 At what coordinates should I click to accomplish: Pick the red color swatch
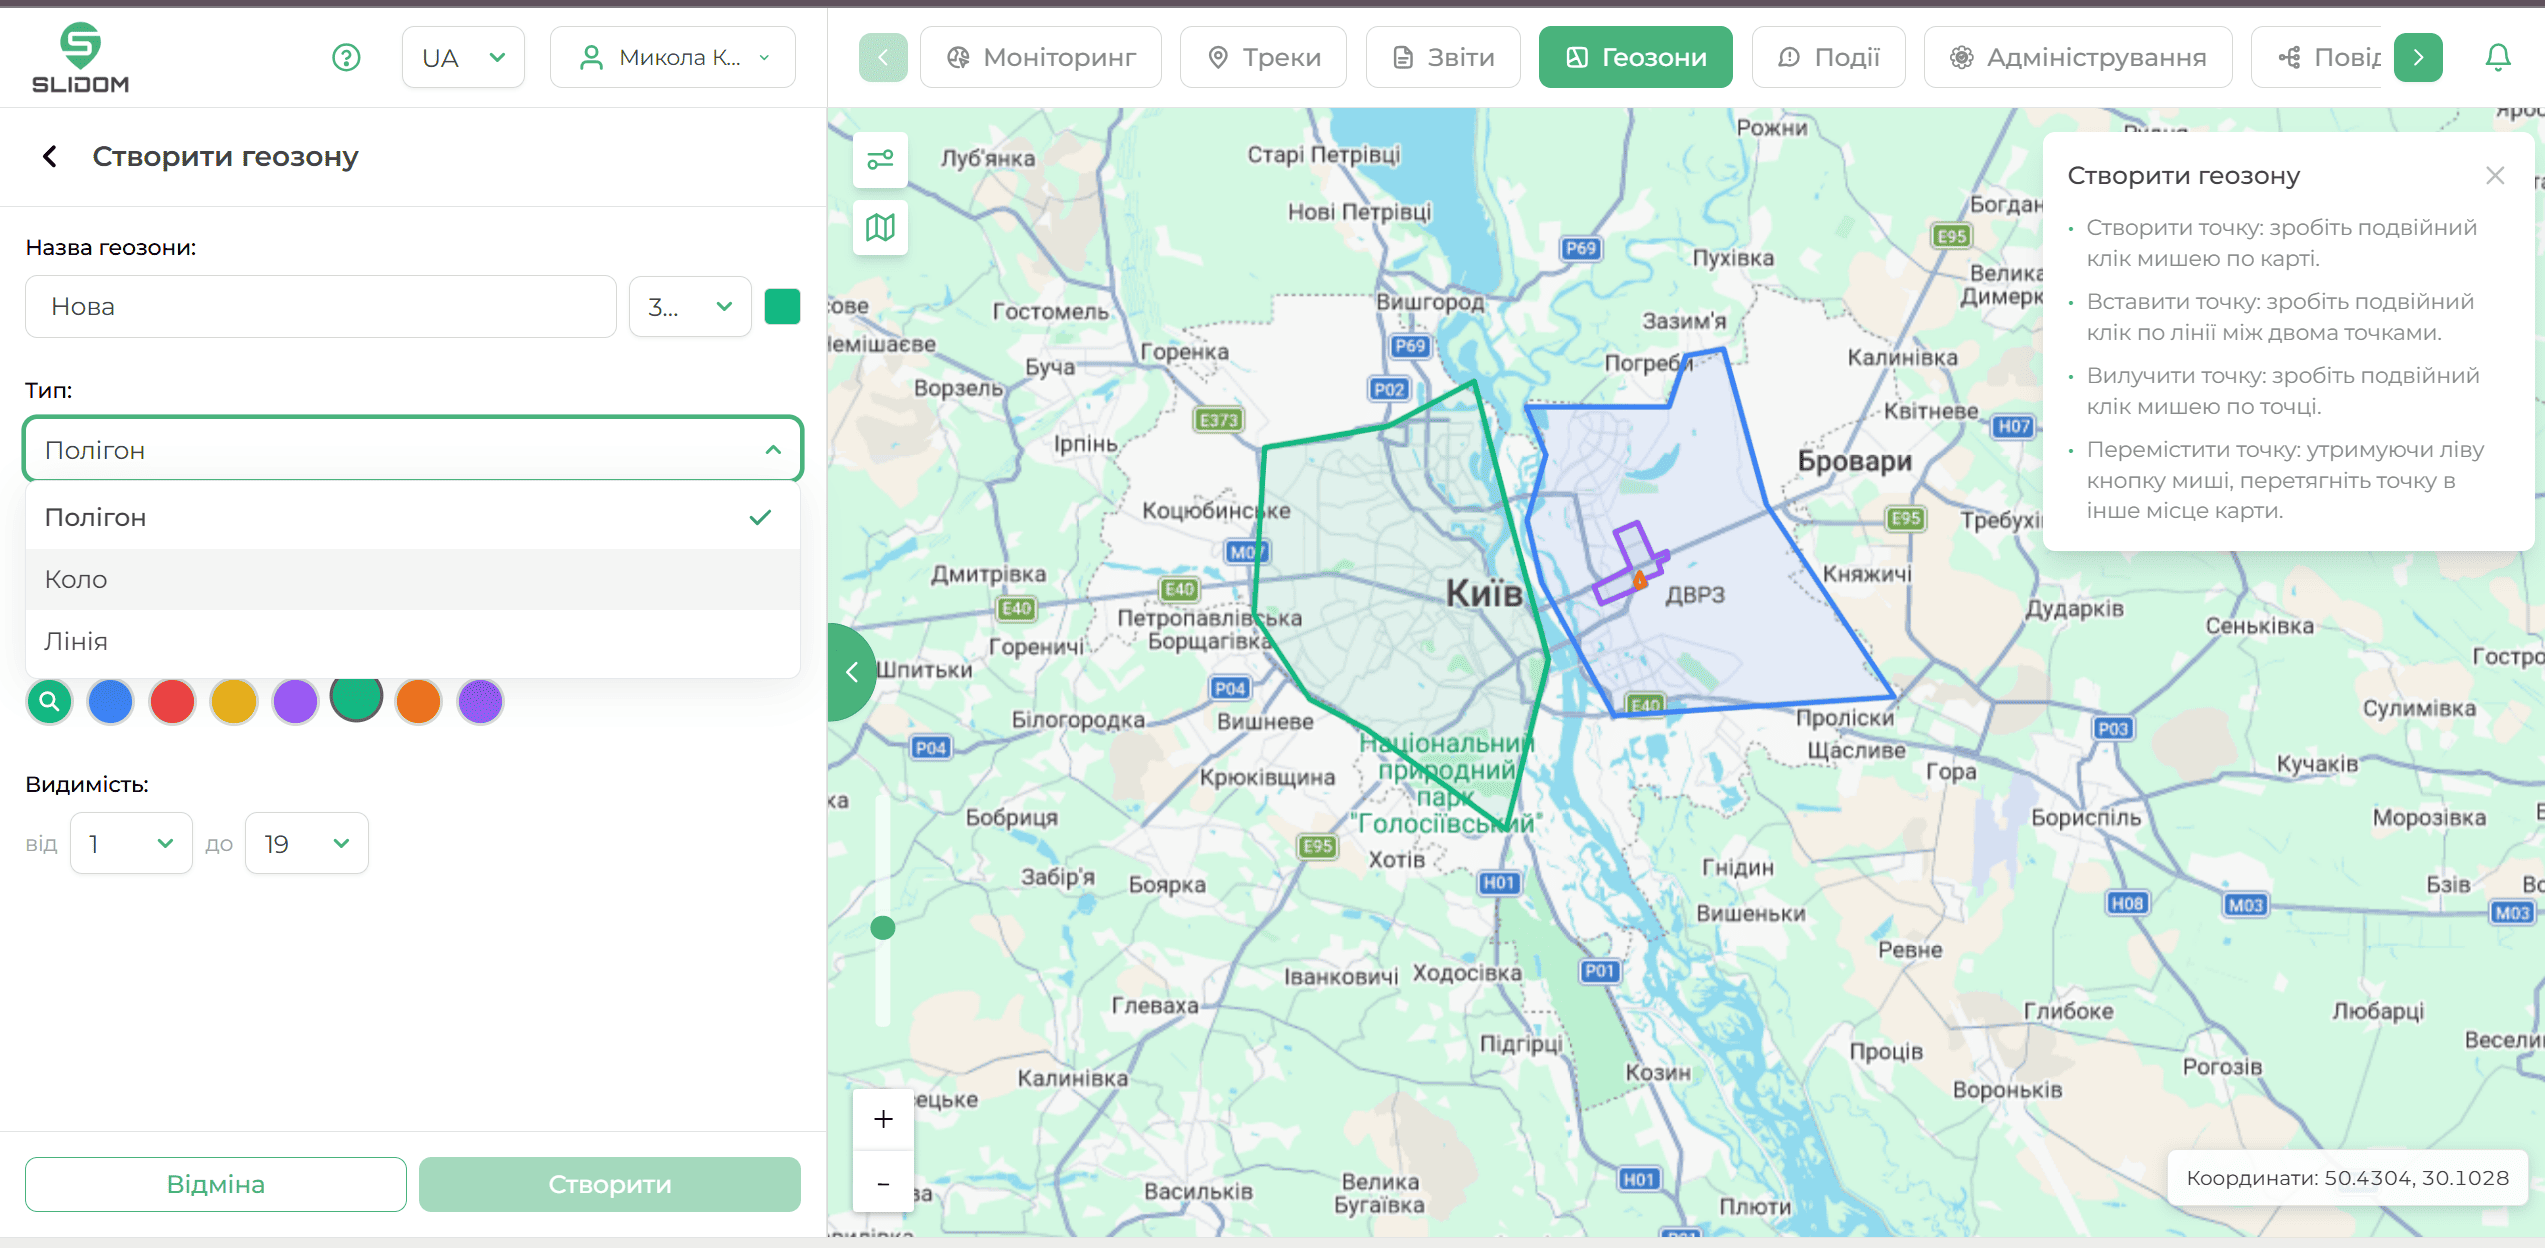coord(172,702)
